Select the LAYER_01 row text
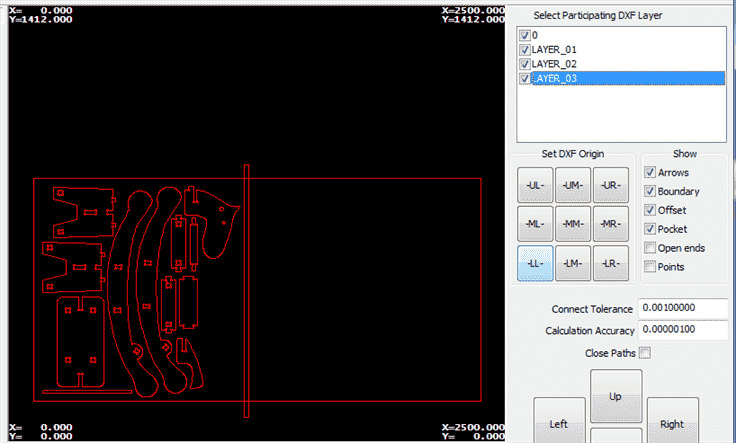The height and width of the screenshot is (443, 736). pyautogui.click(x=554, y=50)
